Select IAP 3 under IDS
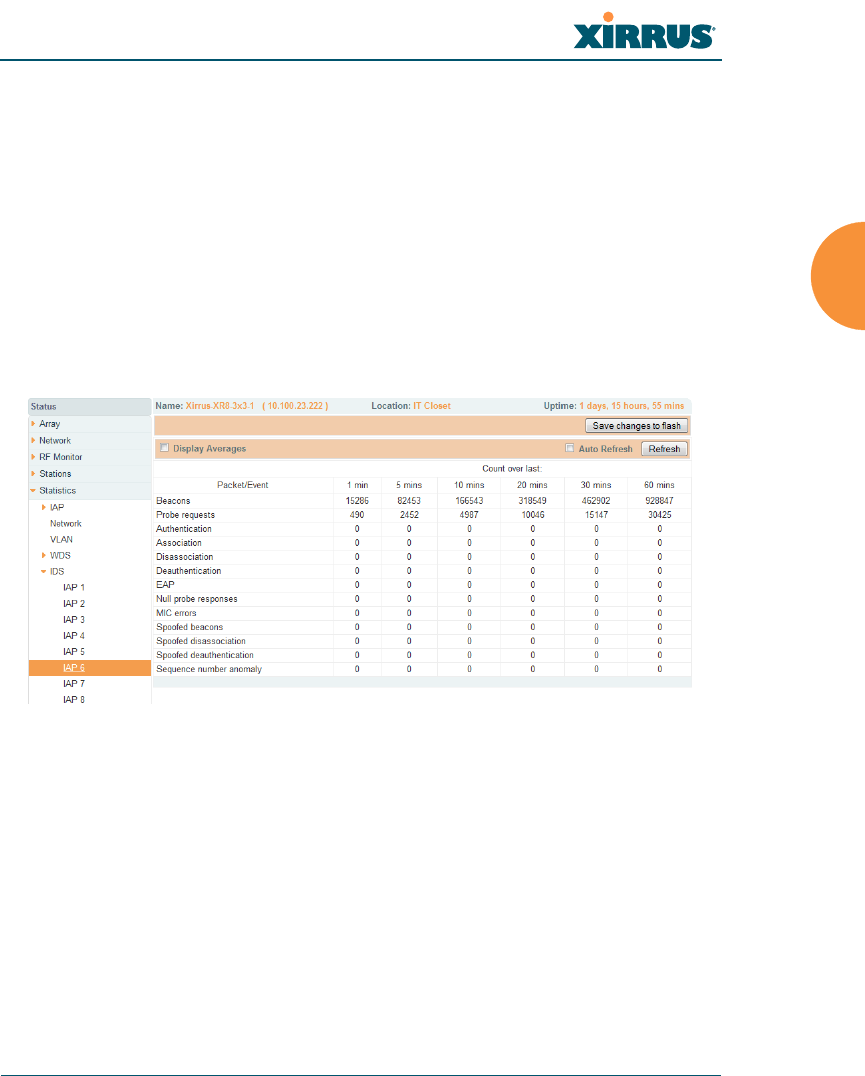Screen dimensions: 865x1076 pos(74,620)
